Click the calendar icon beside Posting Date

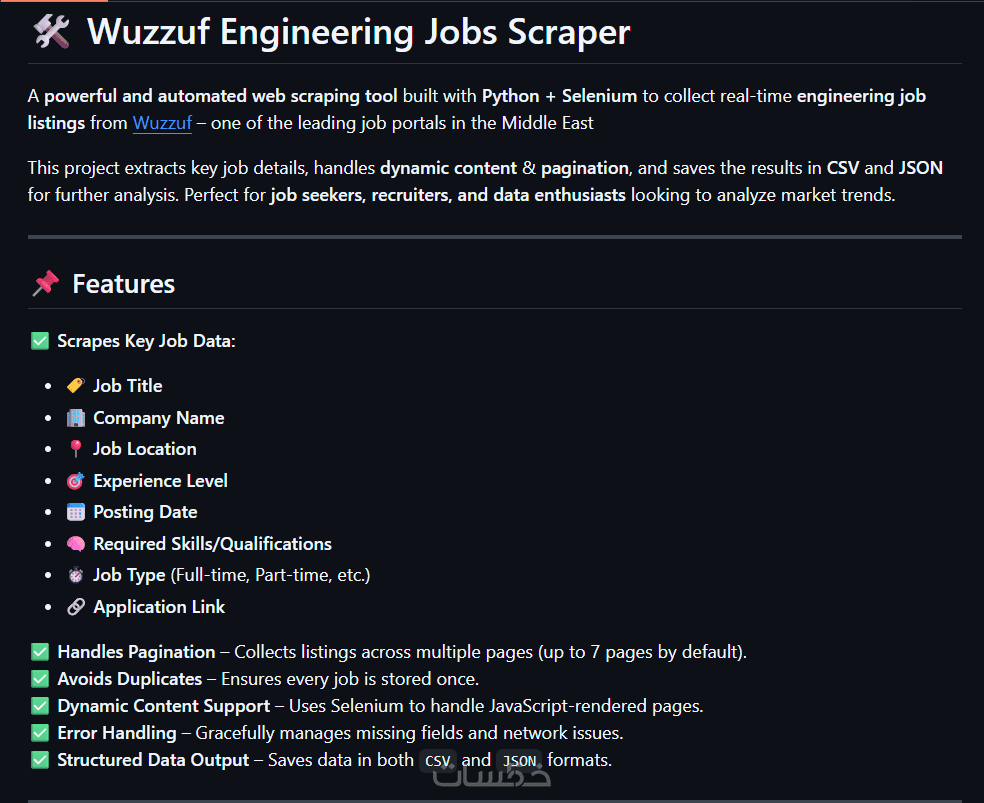[75, 512]
